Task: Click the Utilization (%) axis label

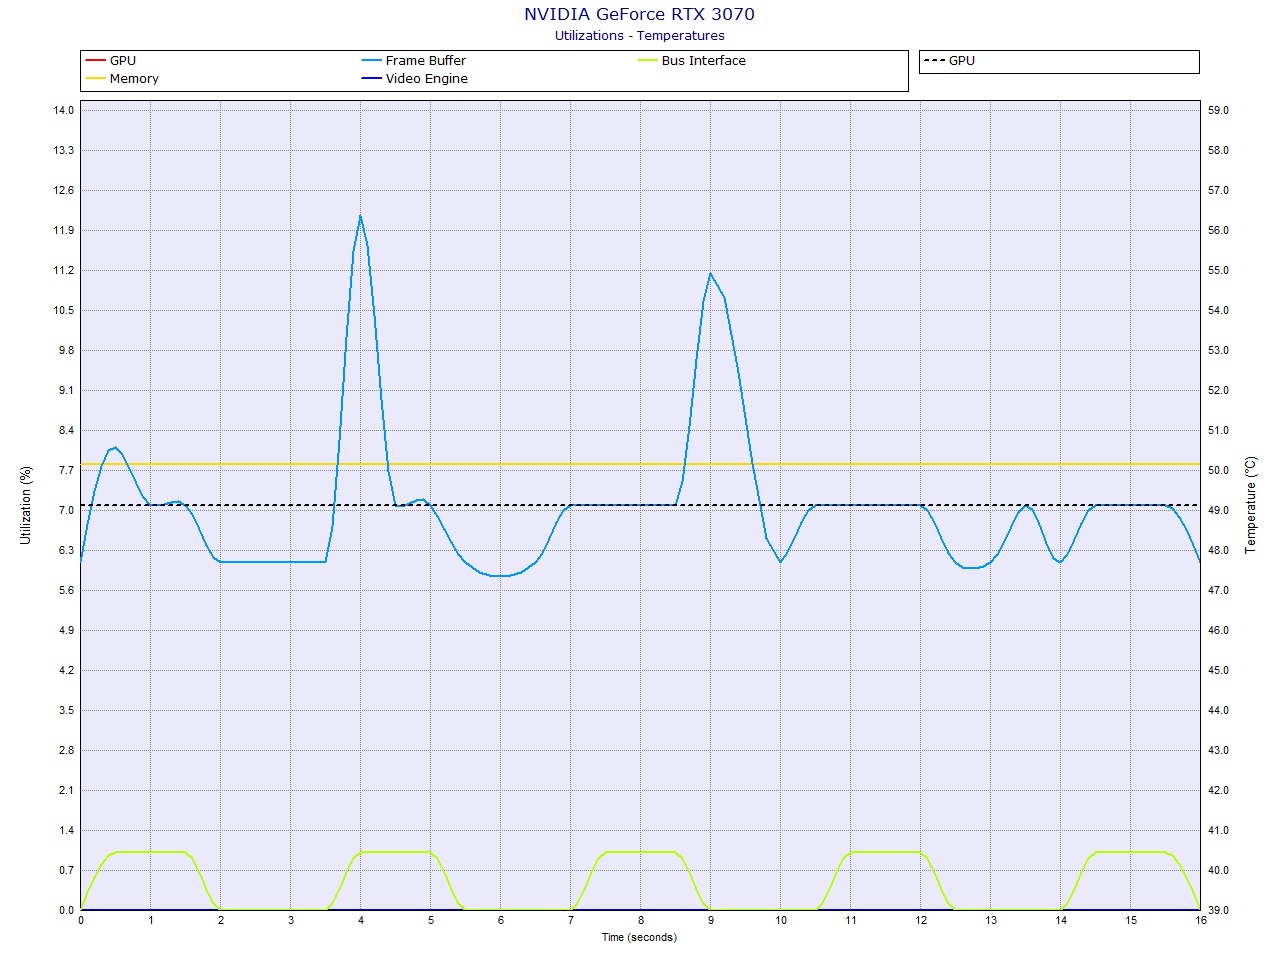Action: tap(26, 505)
